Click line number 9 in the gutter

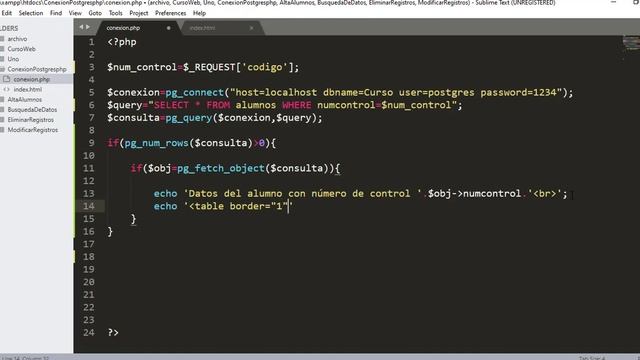coord(91,143)
